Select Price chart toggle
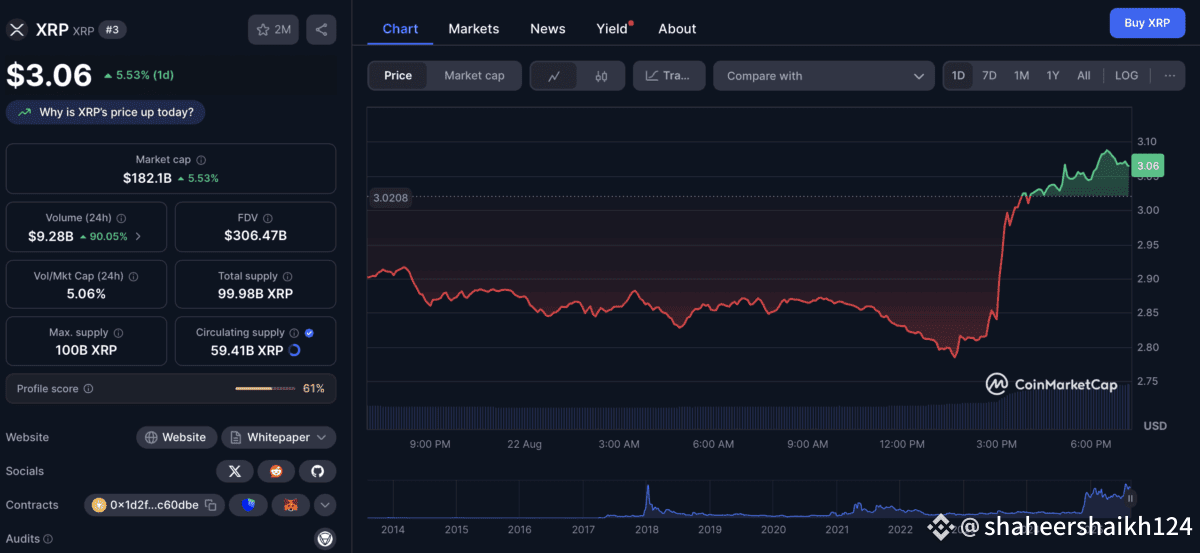The width and height of the screenshot is (1200, 553). (398, 76)
